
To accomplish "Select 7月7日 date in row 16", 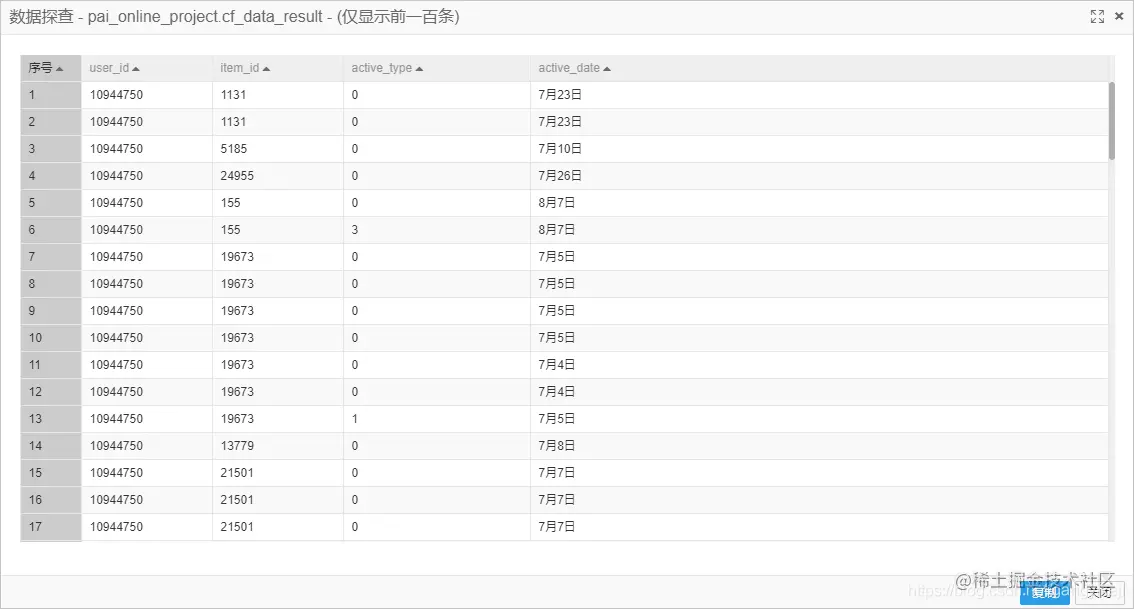I will (x=819, y=500).
